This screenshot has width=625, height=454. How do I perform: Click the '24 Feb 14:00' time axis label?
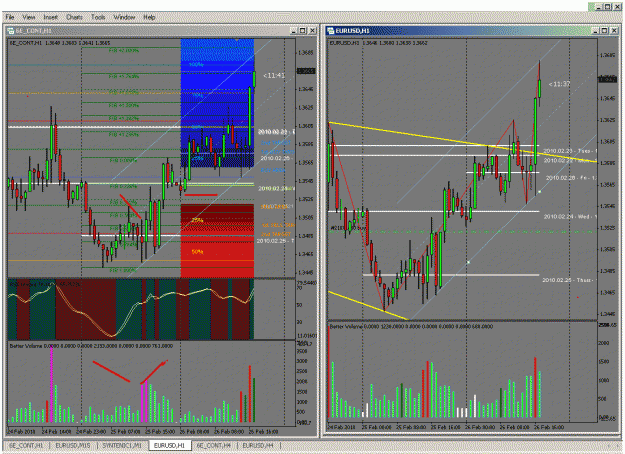[x=57, y=431]
